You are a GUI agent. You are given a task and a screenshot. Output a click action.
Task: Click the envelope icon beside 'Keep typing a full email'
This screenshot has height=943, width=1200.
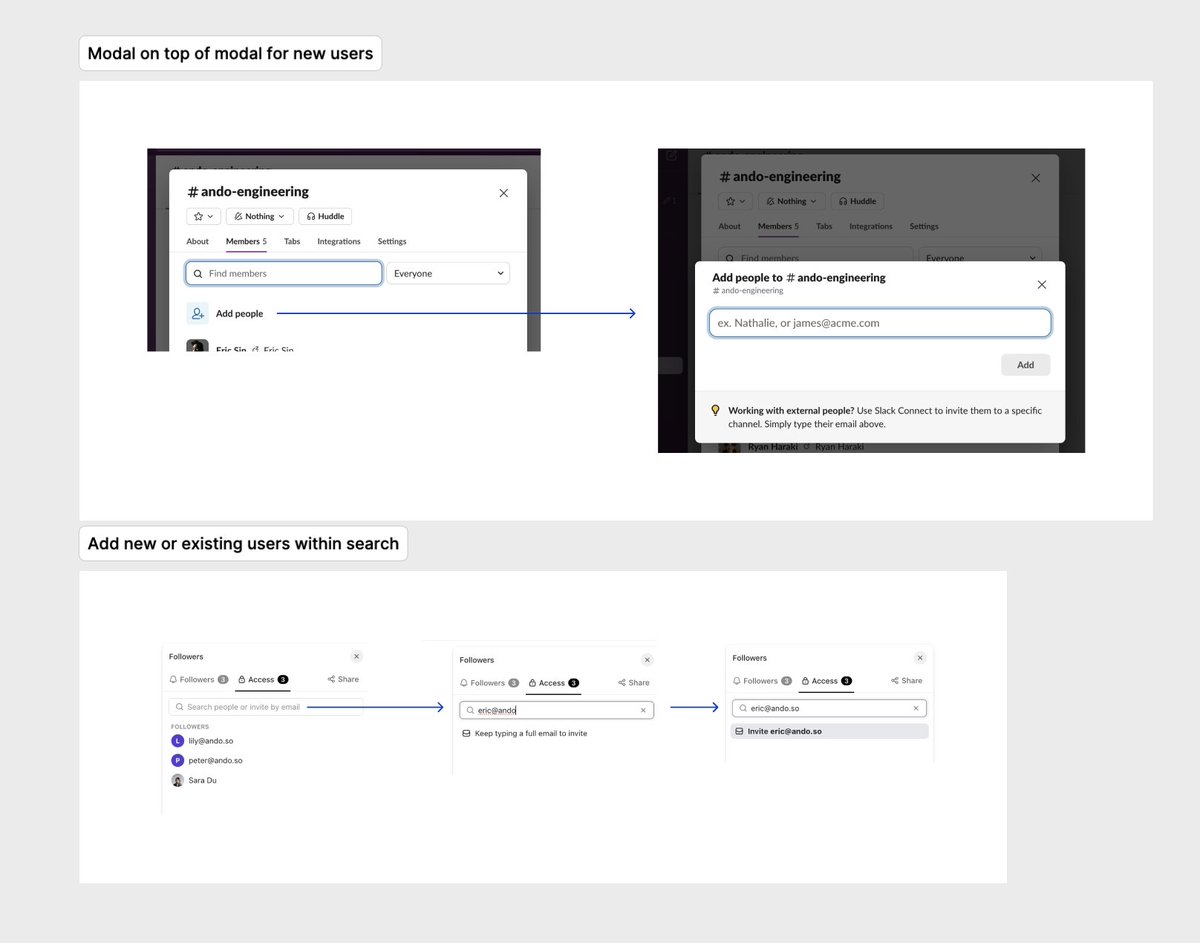click(466, 733)
